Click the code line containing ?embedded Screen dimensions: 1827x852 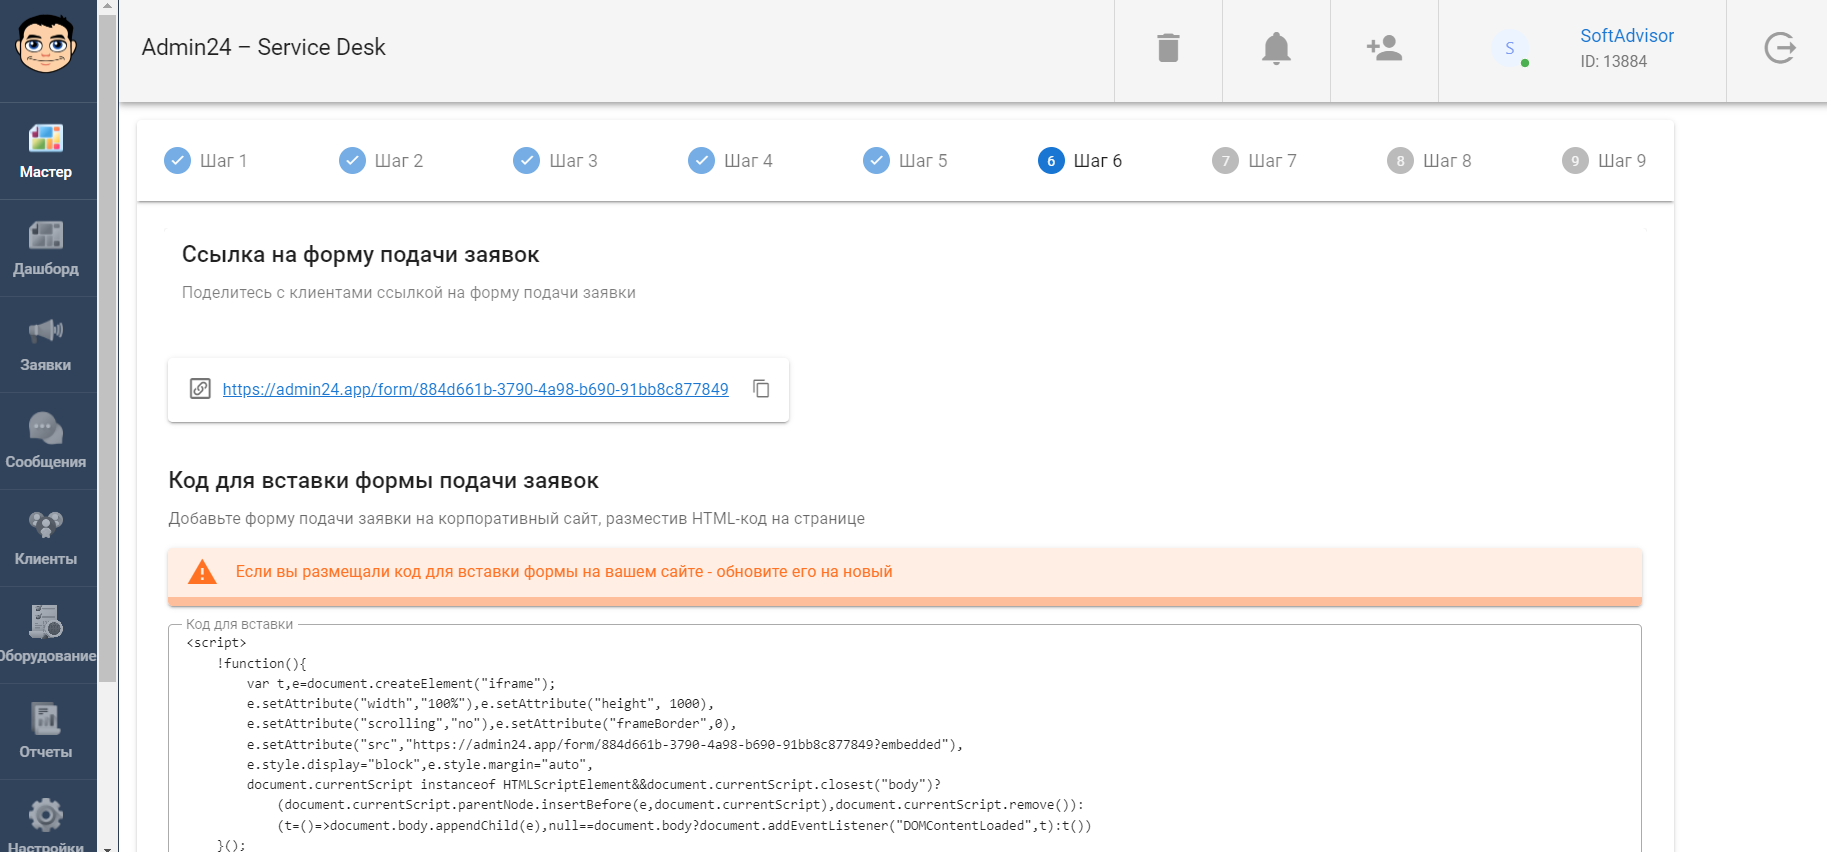point(605,745)
